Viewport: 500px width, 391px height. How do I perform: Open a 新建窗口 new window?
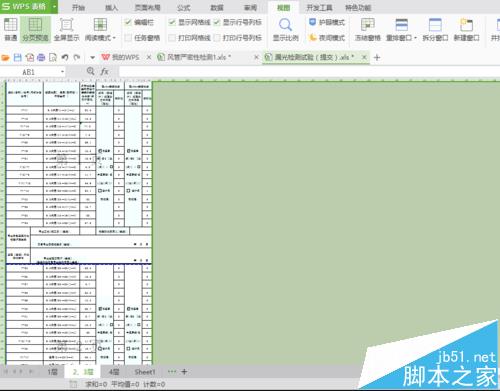coord(466,29)
